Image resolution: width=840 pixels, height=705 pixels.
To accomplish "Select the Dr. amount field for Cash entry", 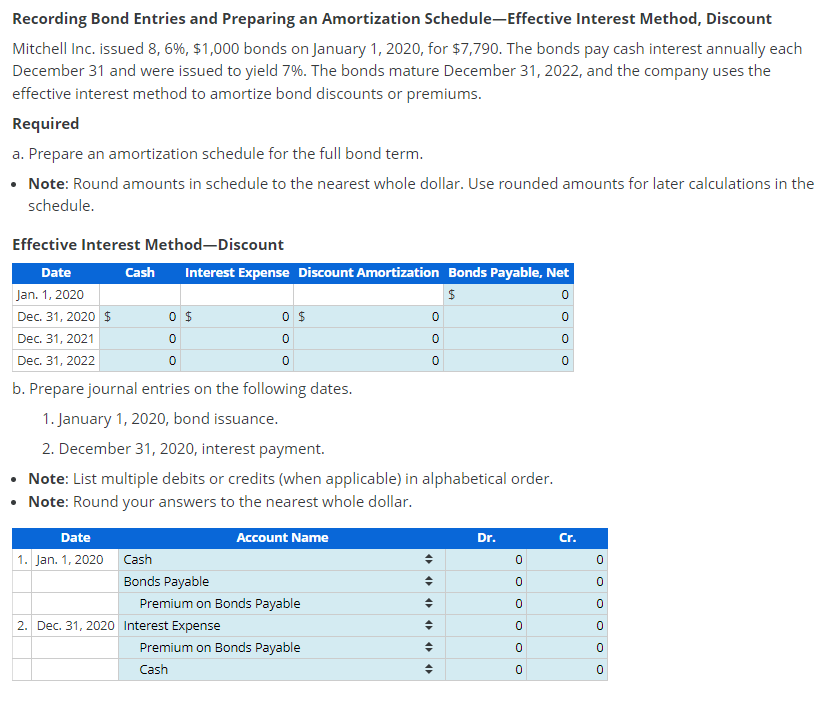I will [486, 559].
